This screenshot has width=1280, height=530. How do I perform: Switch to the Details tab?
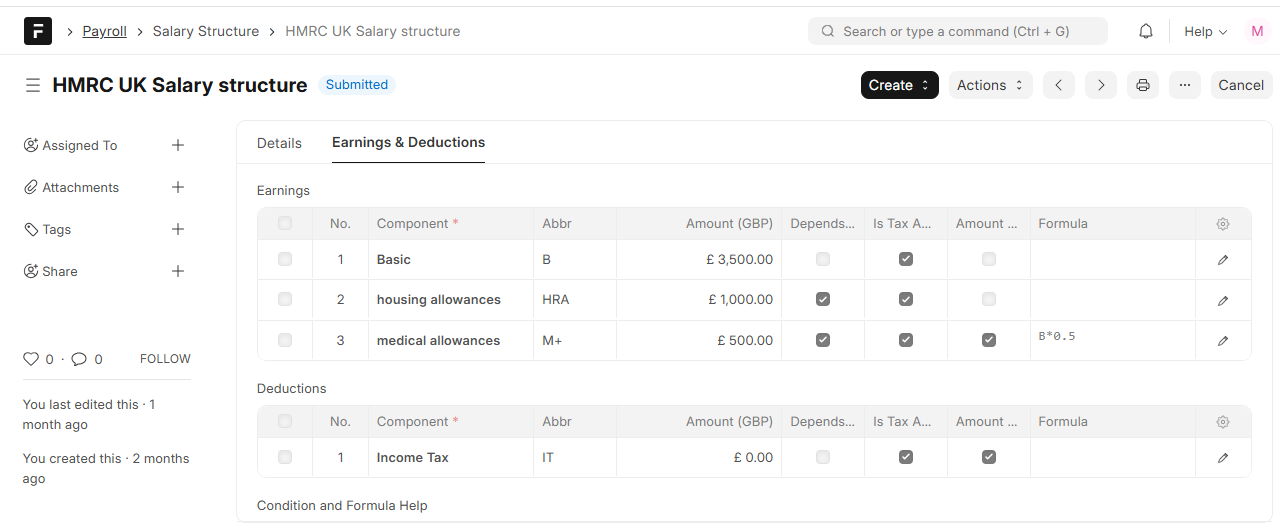tap(279, 143)
